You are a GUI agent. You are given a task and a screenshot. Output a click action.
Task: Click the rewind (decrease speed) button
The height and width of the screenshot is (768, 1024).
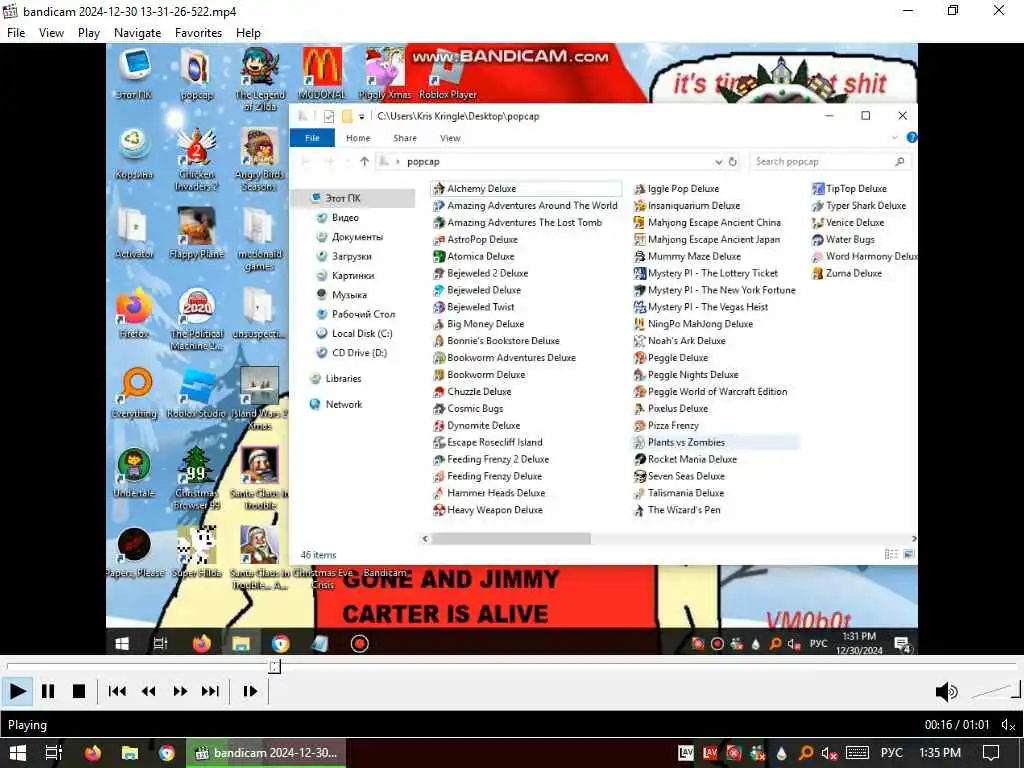pos(148,691)
